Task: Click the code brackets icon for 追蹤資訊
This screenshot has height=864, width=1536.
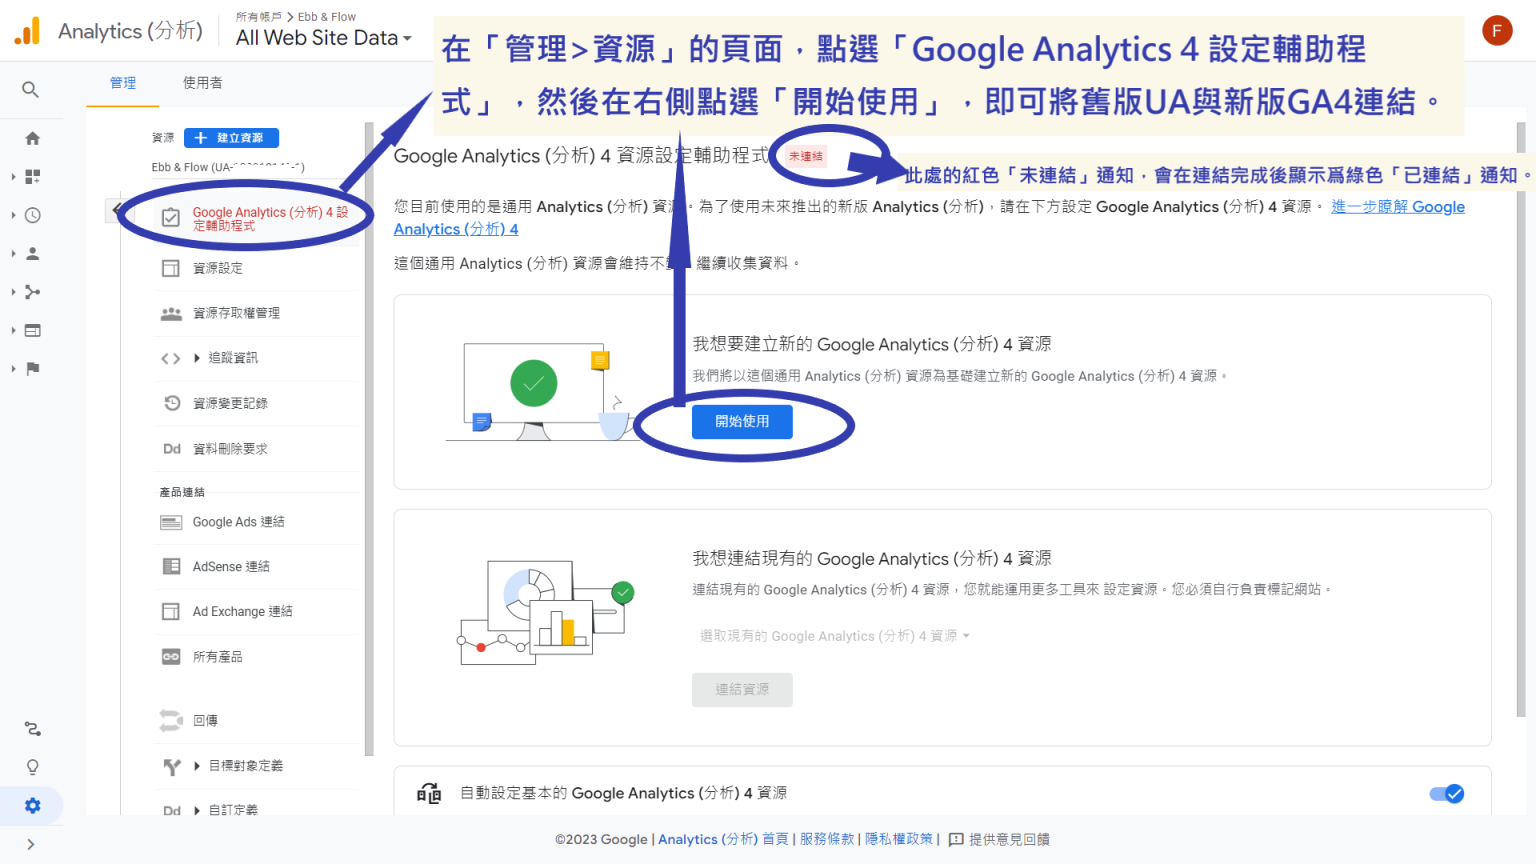Action: [x=171, y=358]
